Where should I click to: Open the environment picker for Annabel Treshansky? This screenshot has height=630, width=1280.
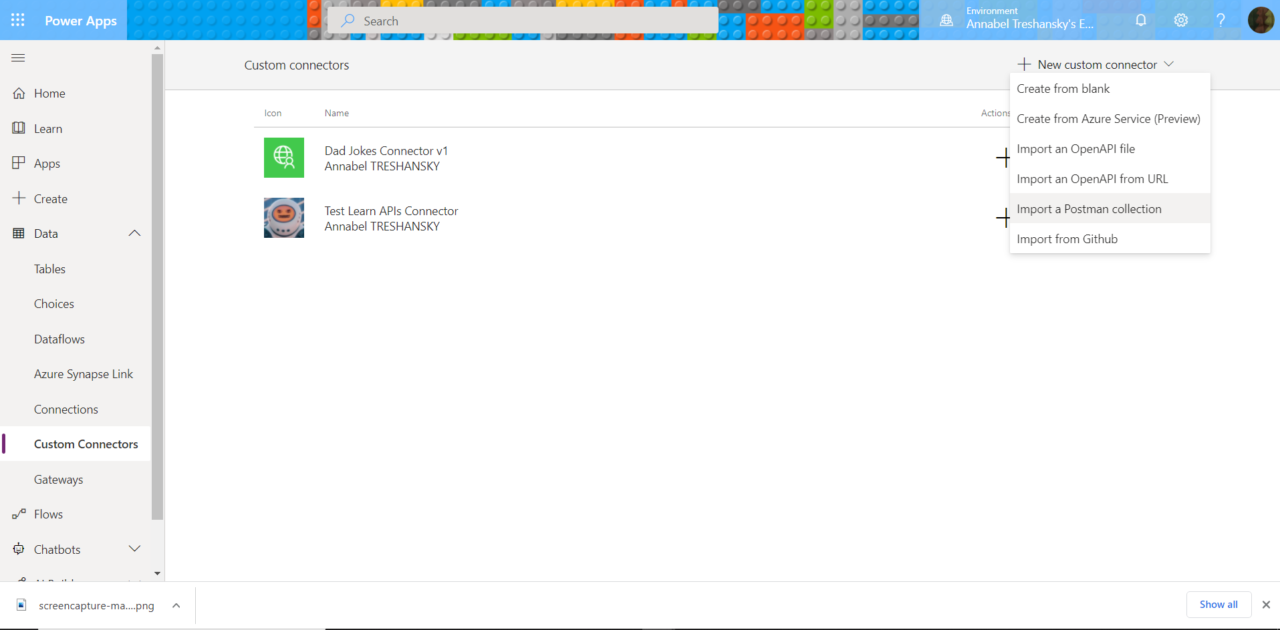click(1028, 20)
